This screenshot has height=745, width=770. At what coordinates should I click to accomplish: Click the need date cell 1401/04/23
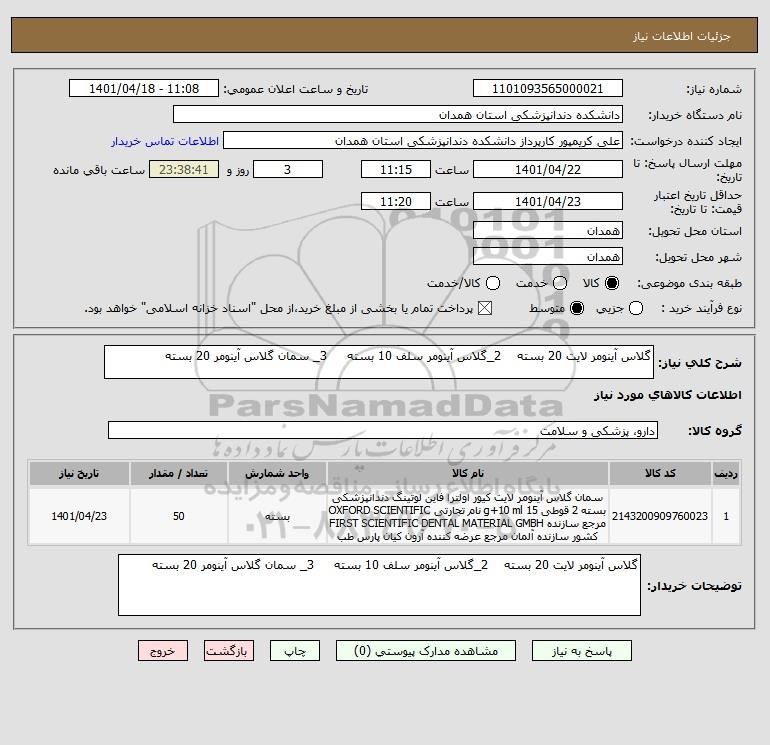(x=79, y=516)
